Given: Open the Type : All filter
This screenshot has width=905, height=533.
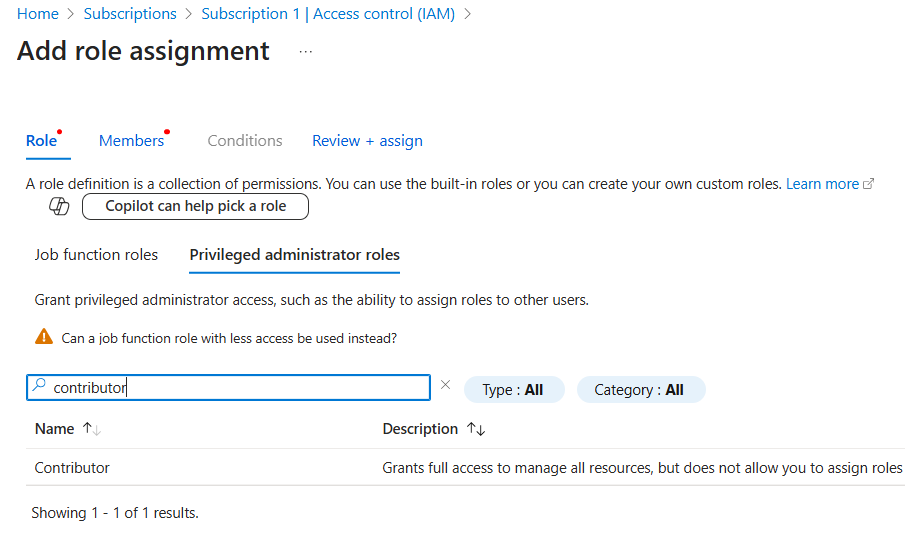Looking at the screenshot, I should pos(514,390).
